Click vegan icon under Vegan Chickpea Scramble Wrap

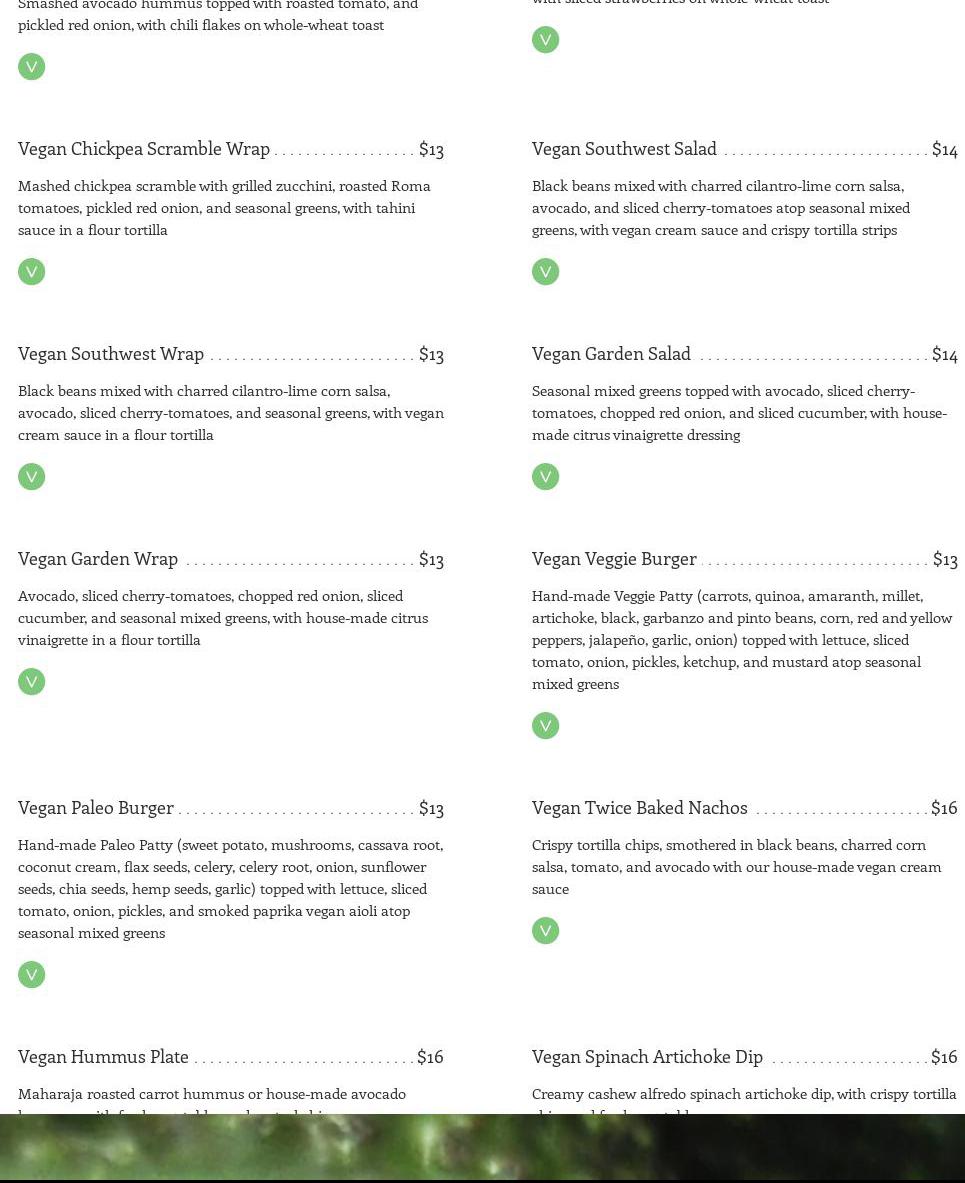tap(31, 272)
